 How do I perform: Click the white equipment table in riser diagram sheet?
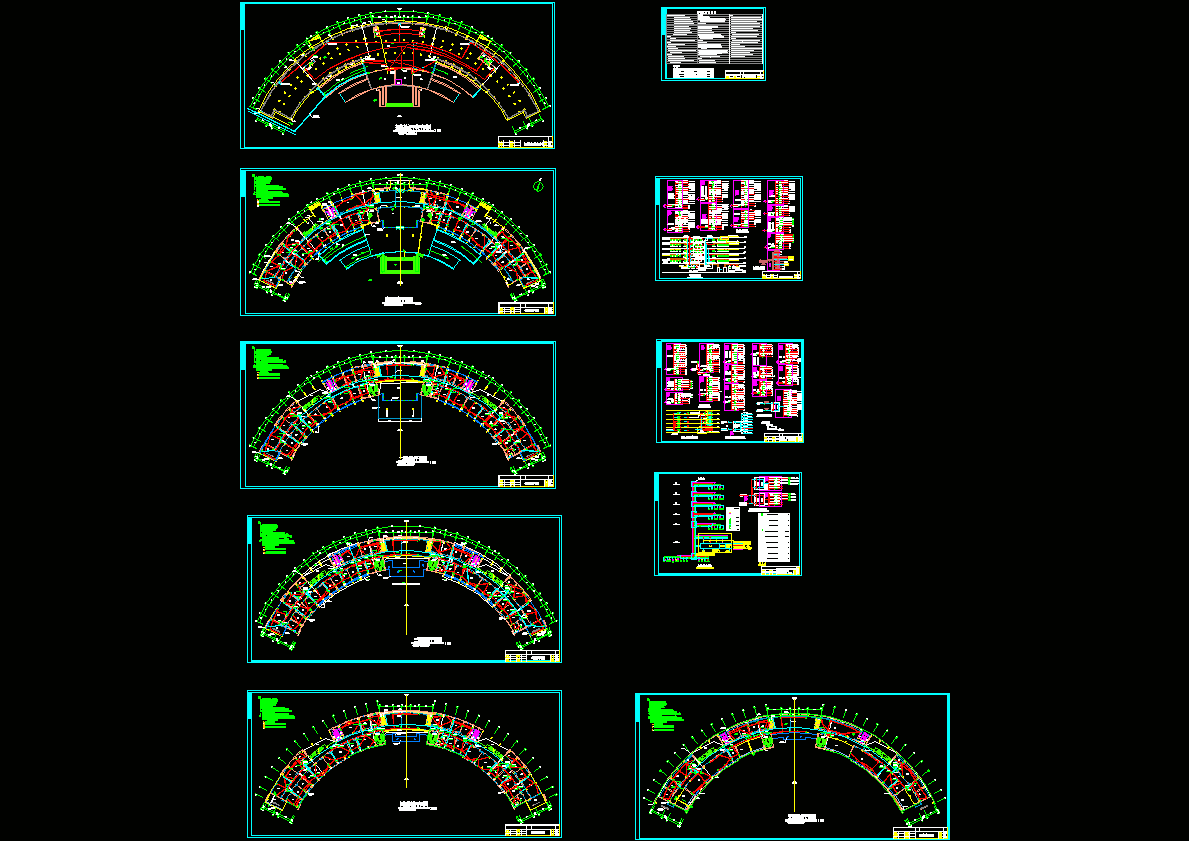[773, 538]
